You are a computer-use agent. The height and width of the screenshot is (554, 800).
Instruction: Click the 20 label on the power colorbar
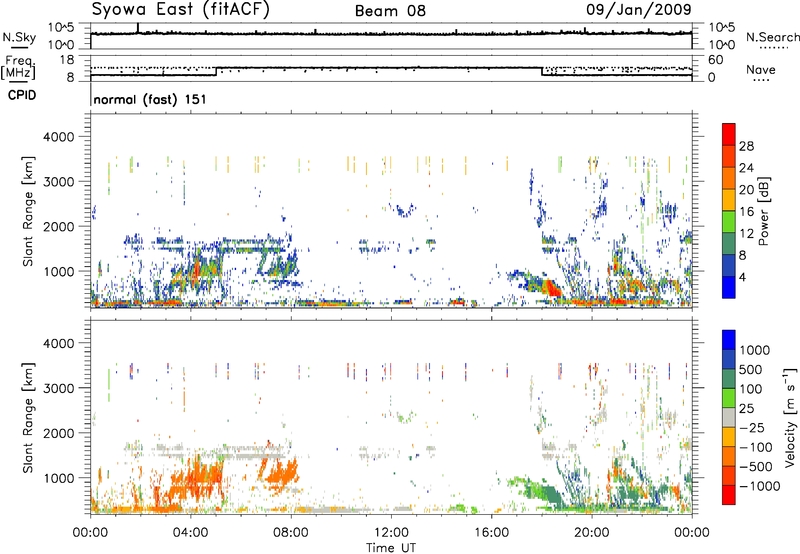(x=746, y=190)
